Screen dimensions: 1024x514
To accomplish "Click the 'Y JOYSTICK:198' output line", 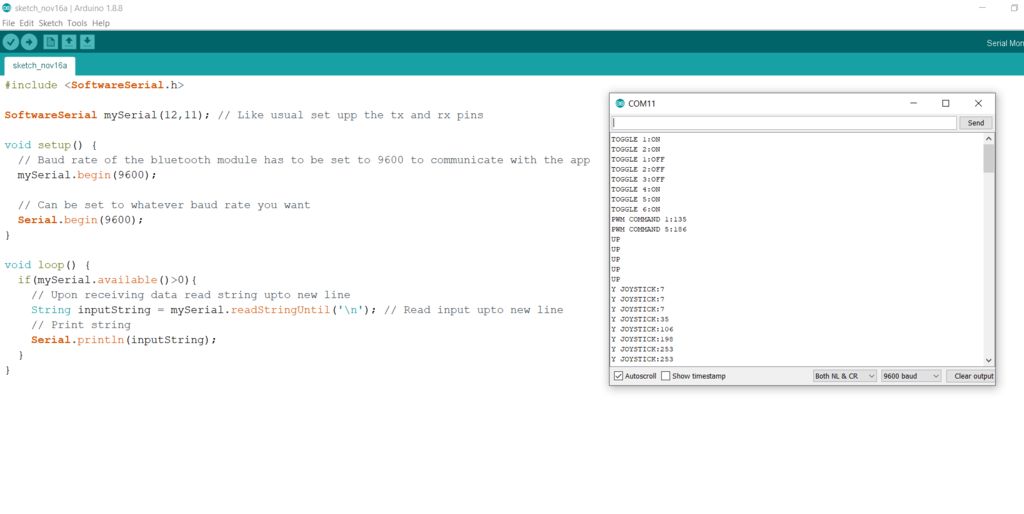I will [x=642, y=339].
